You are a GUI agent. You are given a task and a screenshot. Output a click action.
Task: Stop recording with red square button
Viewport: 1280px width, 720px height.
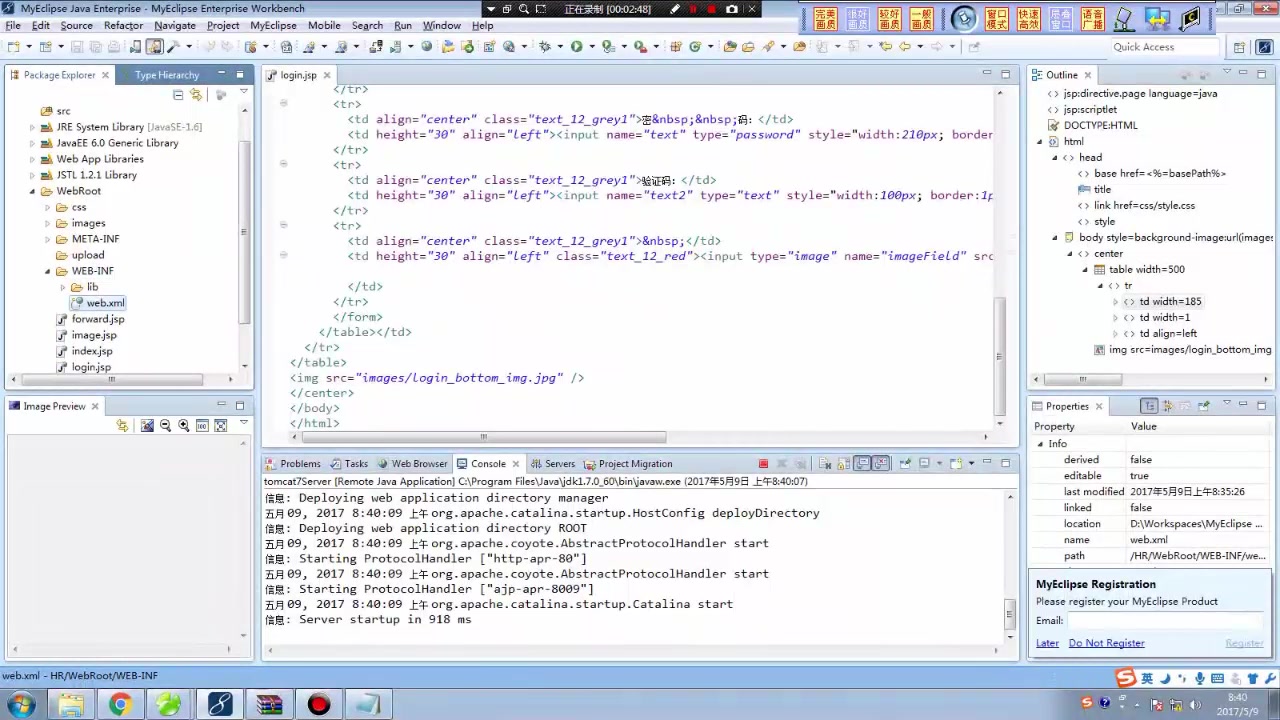(712, 9)
